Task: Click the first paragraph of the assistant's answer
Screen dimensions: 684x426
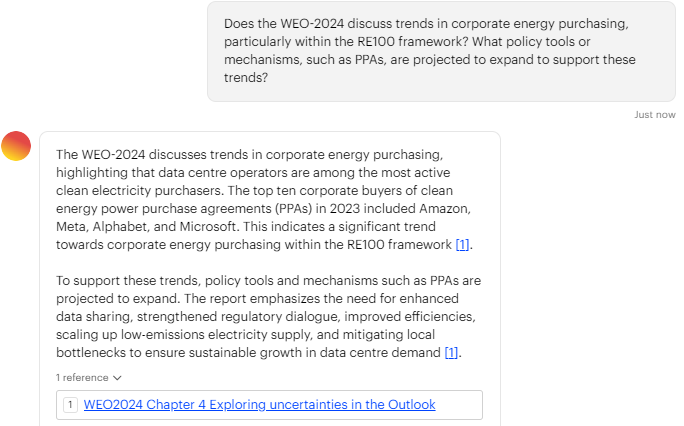Action: pyautogui.click(x=265, y=200)
